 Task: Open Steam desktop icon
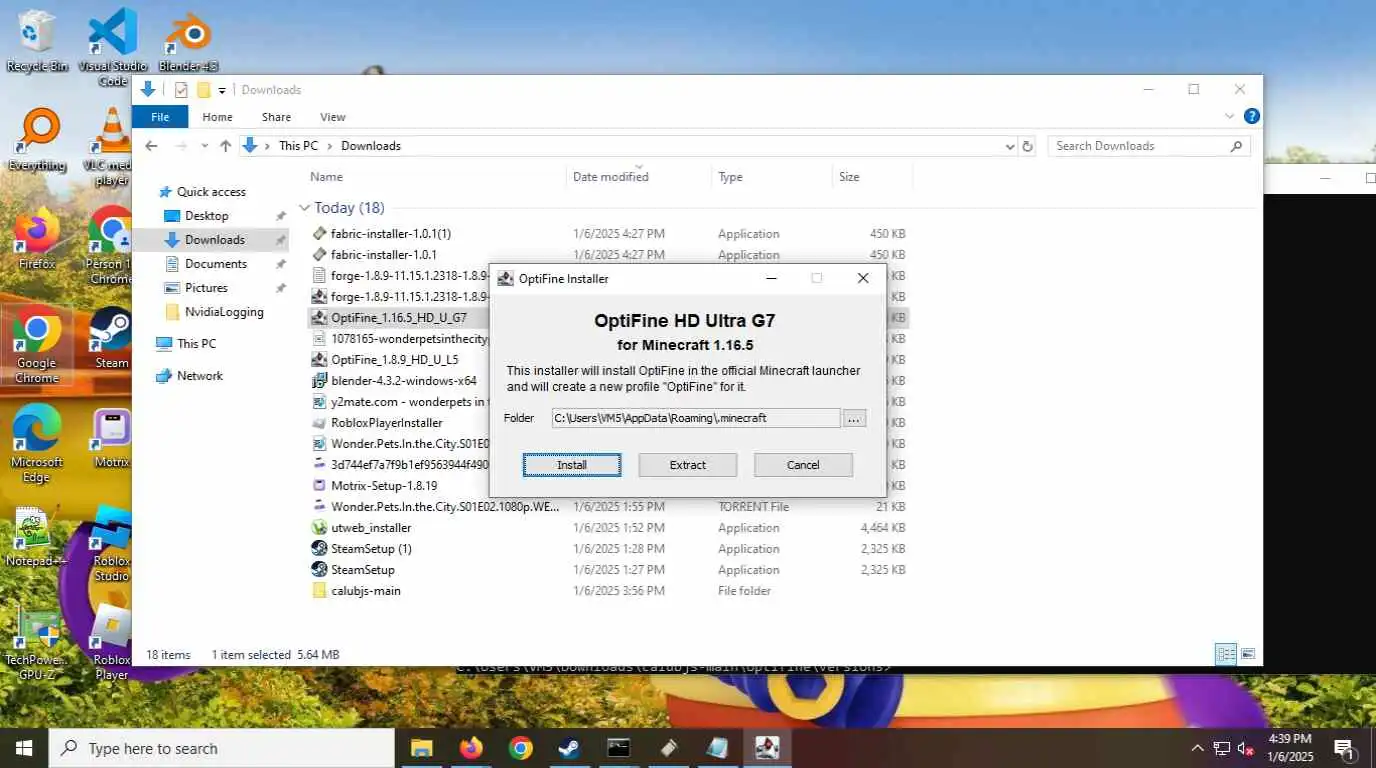point(112,340)
